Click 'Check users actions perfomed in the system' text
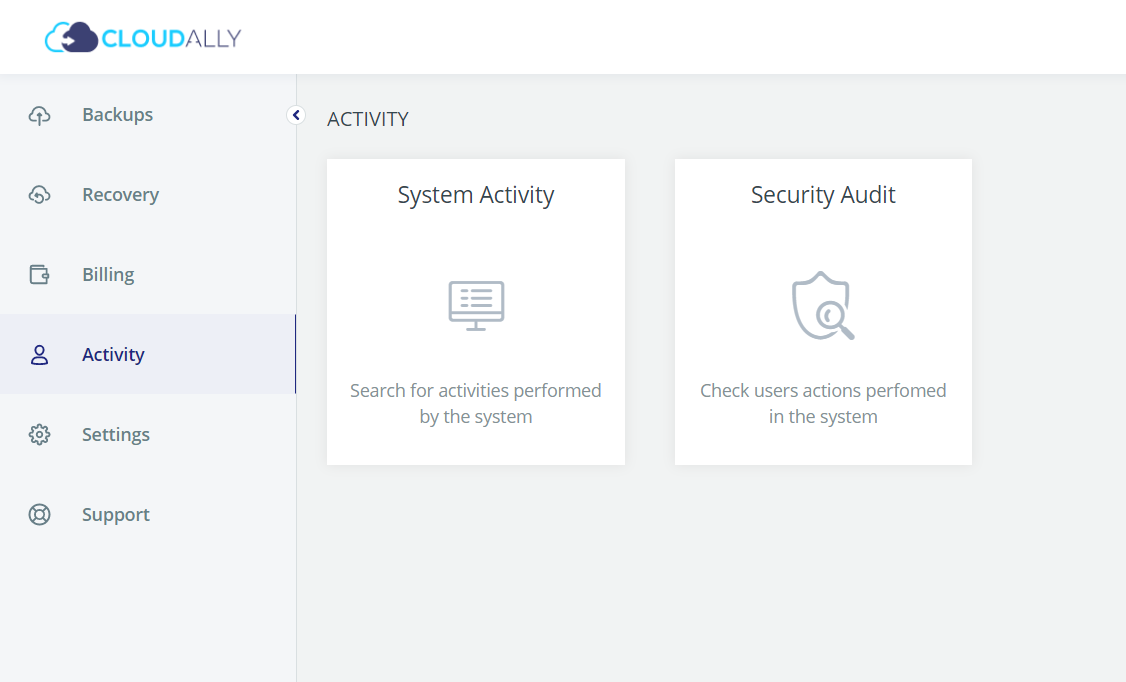Screen dimensions: 1126x682 (823, 403)
